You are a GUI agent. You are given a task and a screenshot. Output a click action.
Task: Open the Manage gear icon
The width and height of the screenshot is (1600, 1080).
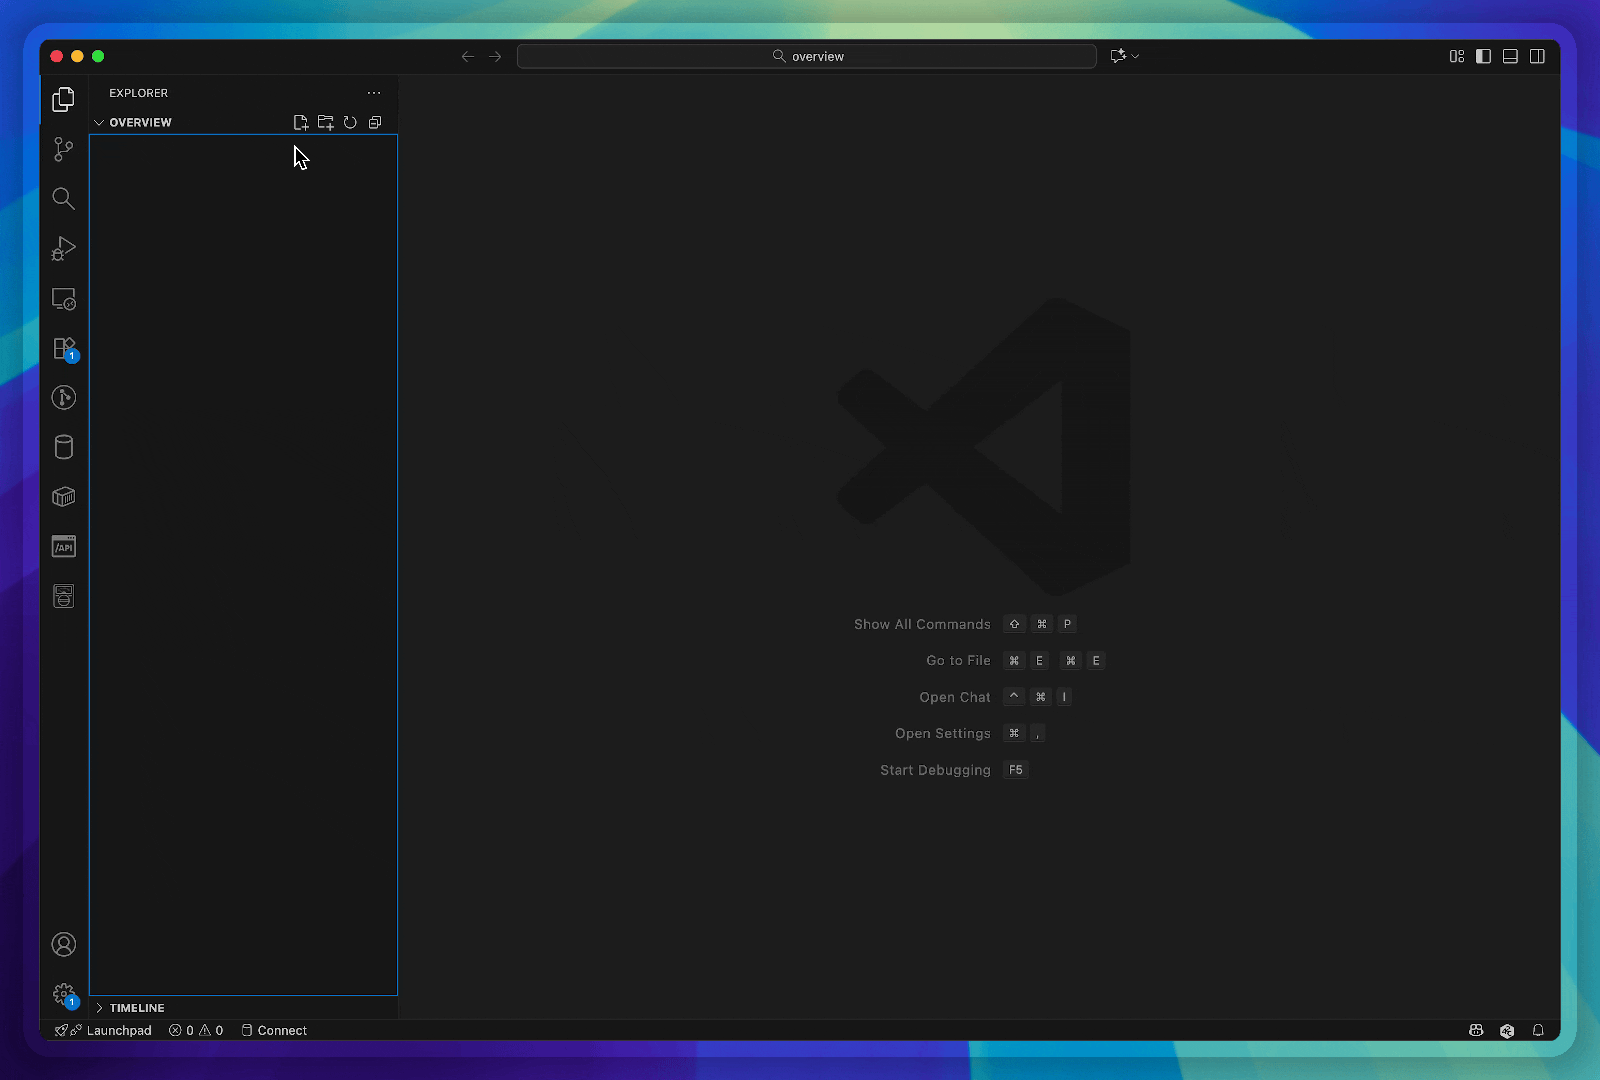pos(64,995)
